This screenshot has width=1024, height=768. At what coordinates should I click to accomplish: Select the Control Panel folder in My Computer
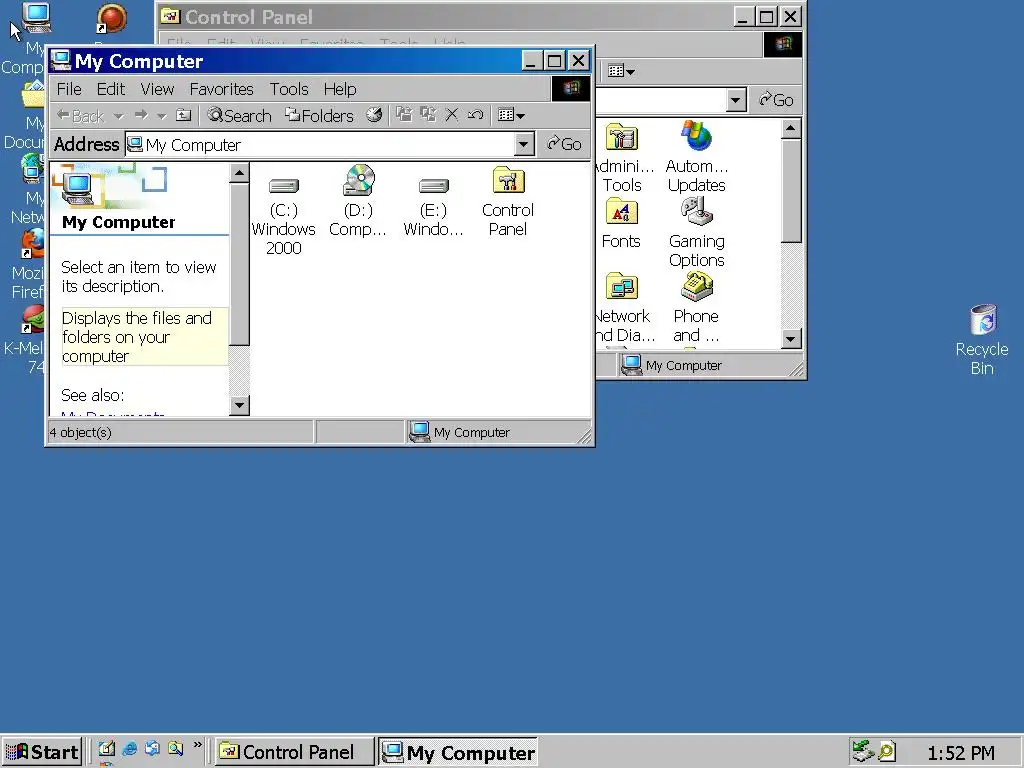tap(507, 202)
